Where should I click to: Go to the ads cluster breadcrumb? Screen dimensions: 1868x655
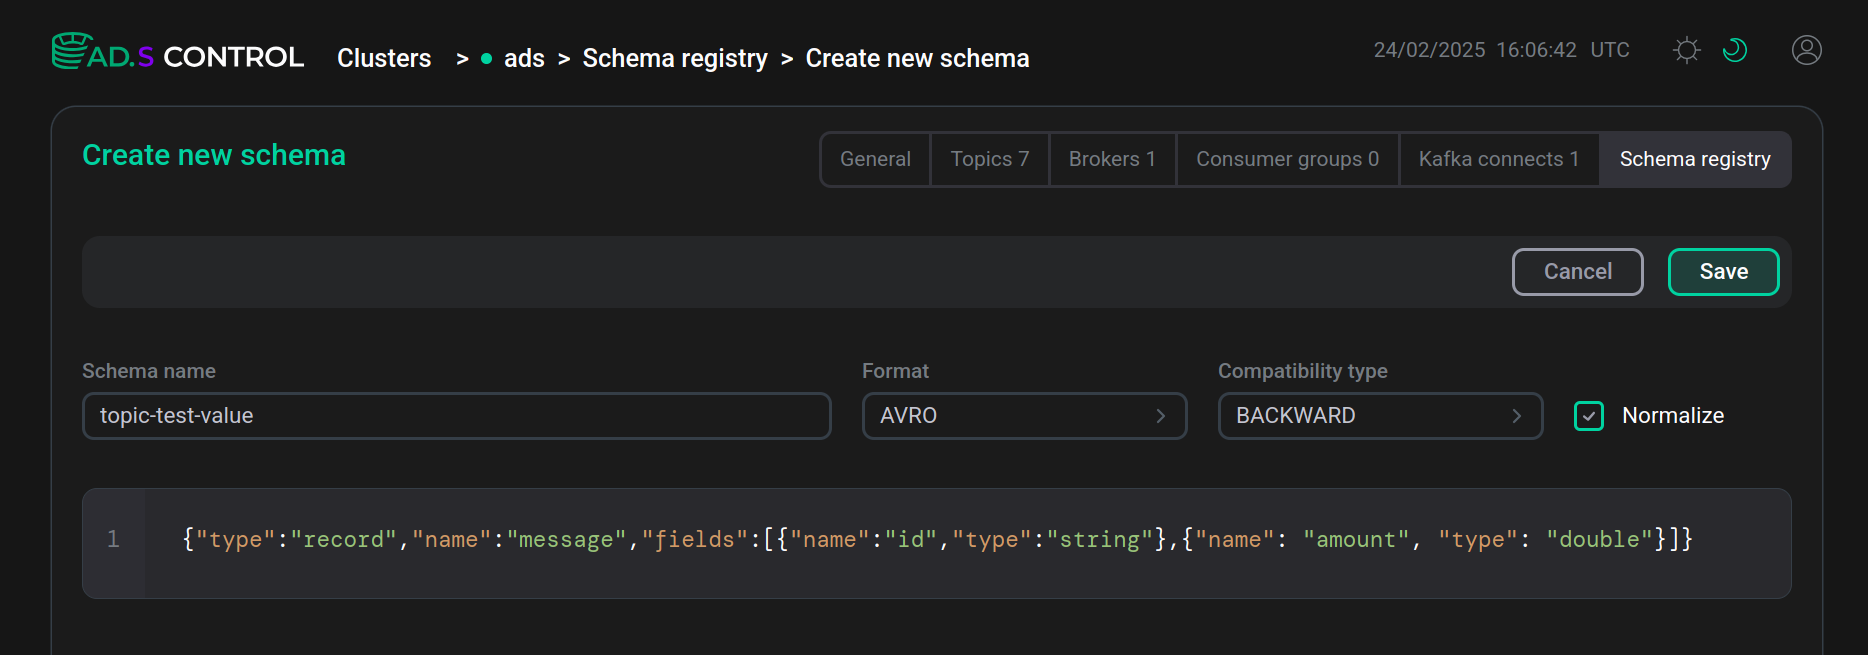pos(524,58)
